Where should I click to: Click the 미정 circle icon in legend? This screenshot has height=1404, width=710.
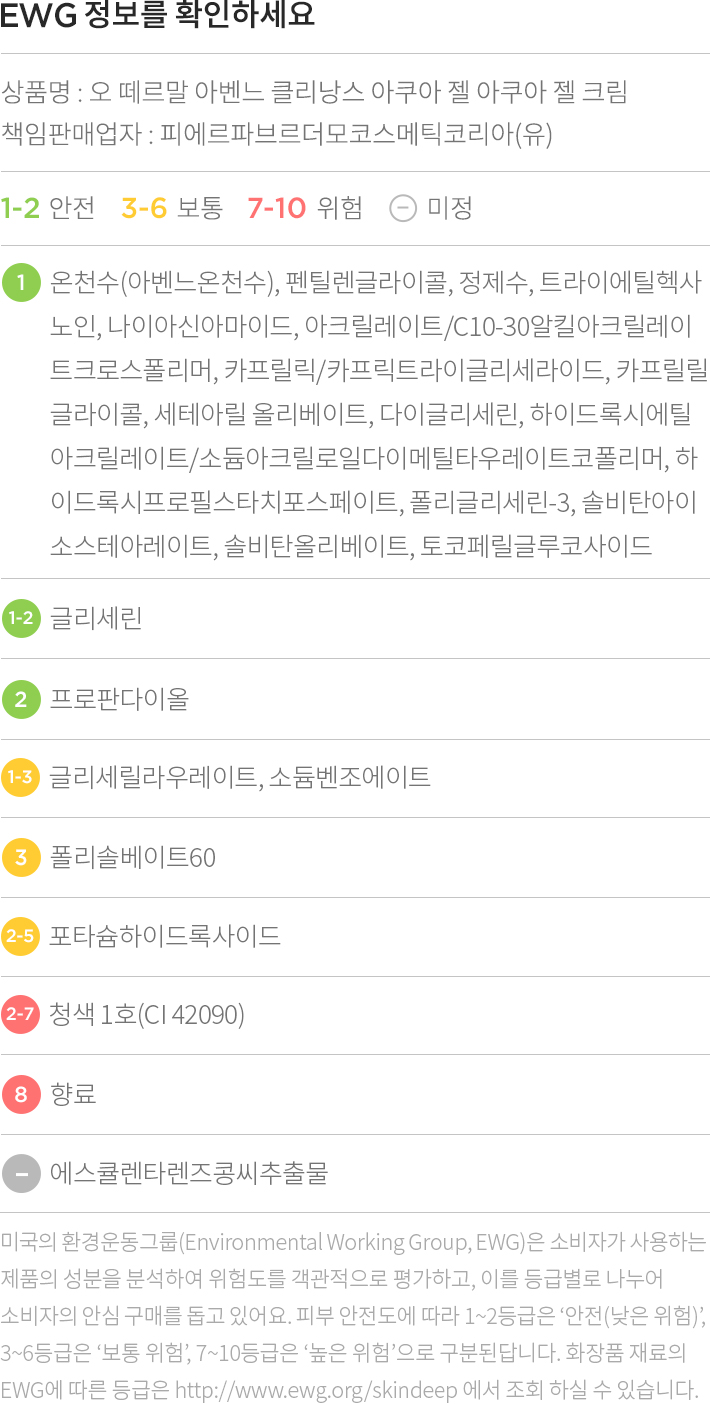[402, 208]
